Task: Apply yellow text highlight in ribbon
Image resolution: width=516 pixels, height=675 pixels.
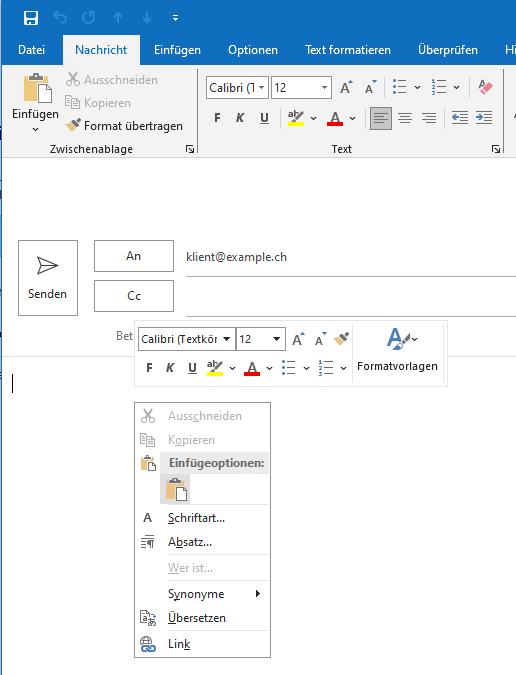Action: [x=296, y=118]
